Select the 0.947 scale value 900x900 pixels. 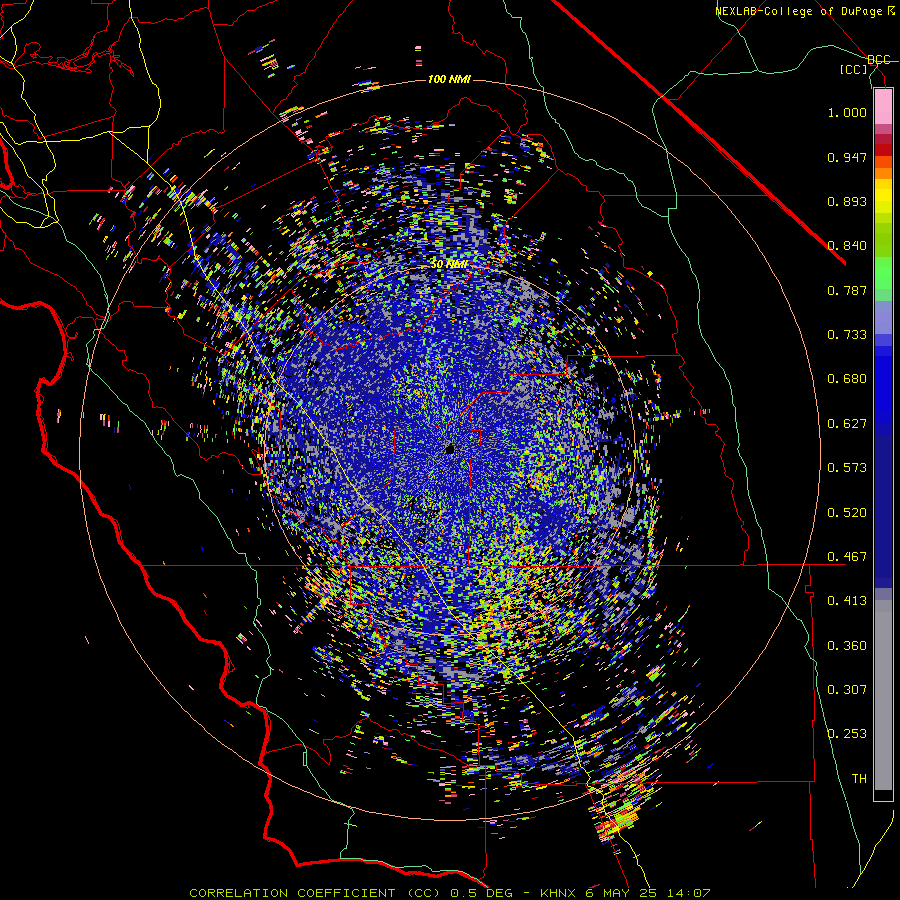(847, 157)
